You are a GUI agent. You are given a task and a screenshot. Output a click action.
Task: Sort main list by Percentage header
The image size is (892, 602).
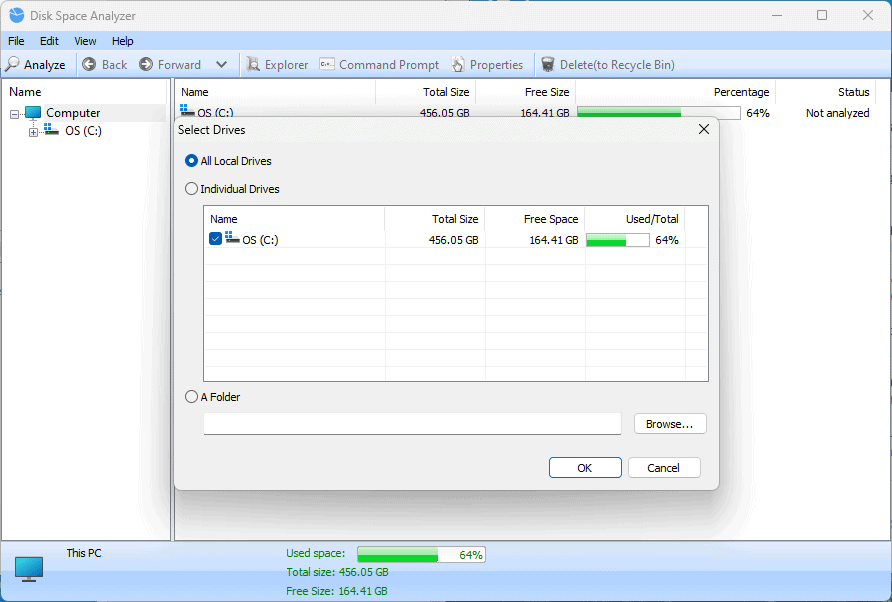(x=676, y=92)
